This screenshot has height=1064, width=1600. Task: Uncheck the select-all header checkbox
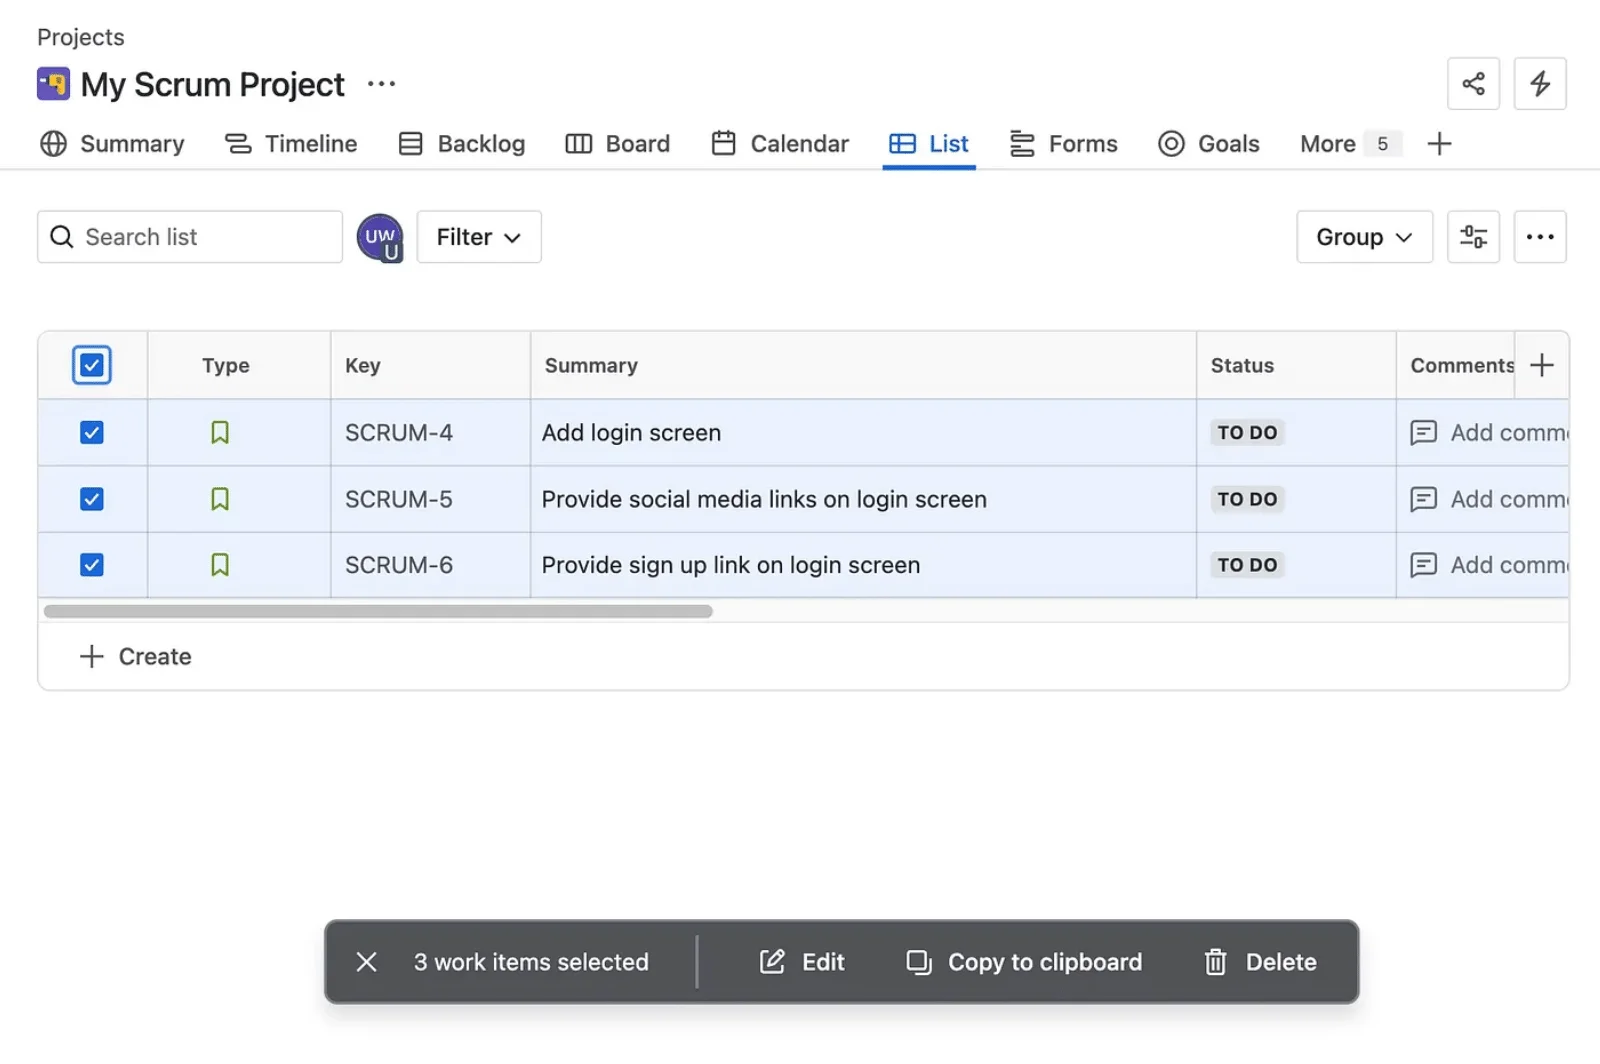coord(92,365)
